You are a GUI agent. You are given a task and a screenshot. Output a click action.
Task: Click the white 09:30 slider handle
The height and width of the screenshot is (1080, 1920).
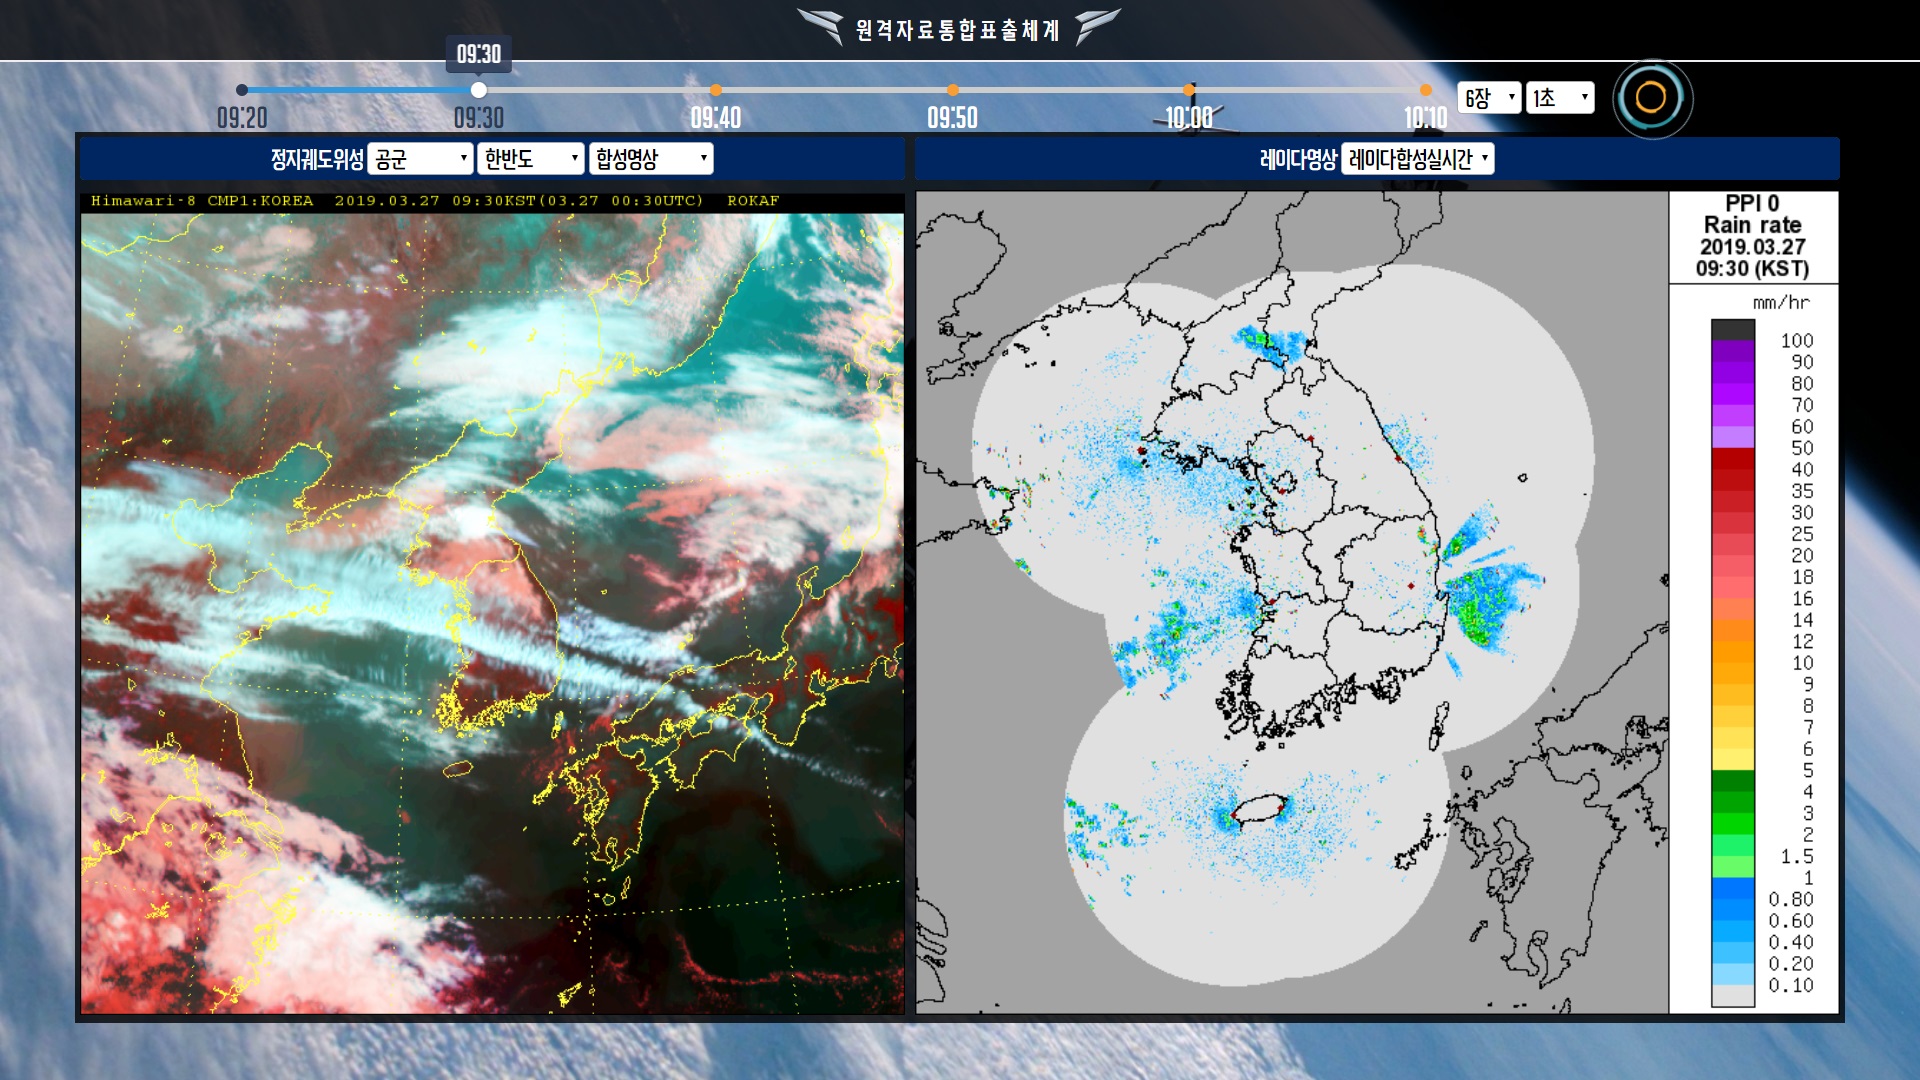point(479,90)
